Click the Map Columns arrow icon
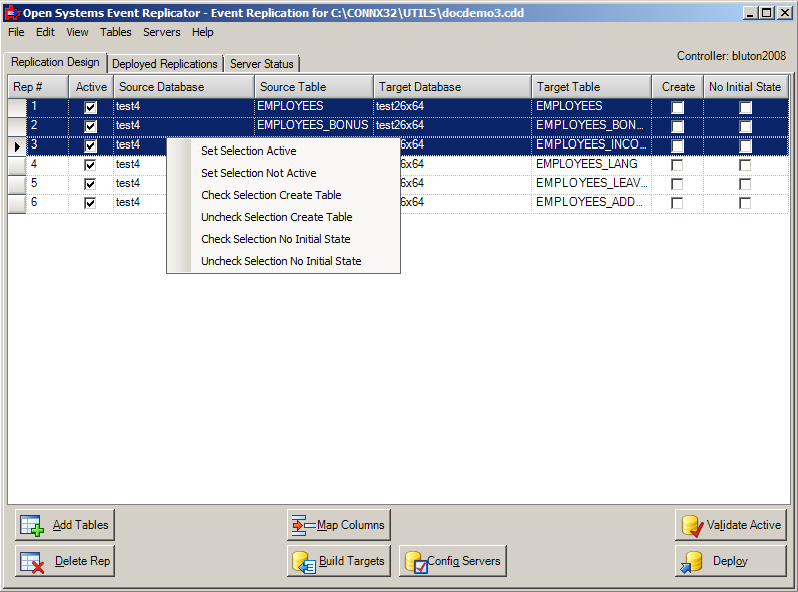Image resolution: width=798 pixels, height=592 pixels. pyautogui.click(x=304, y=525)
